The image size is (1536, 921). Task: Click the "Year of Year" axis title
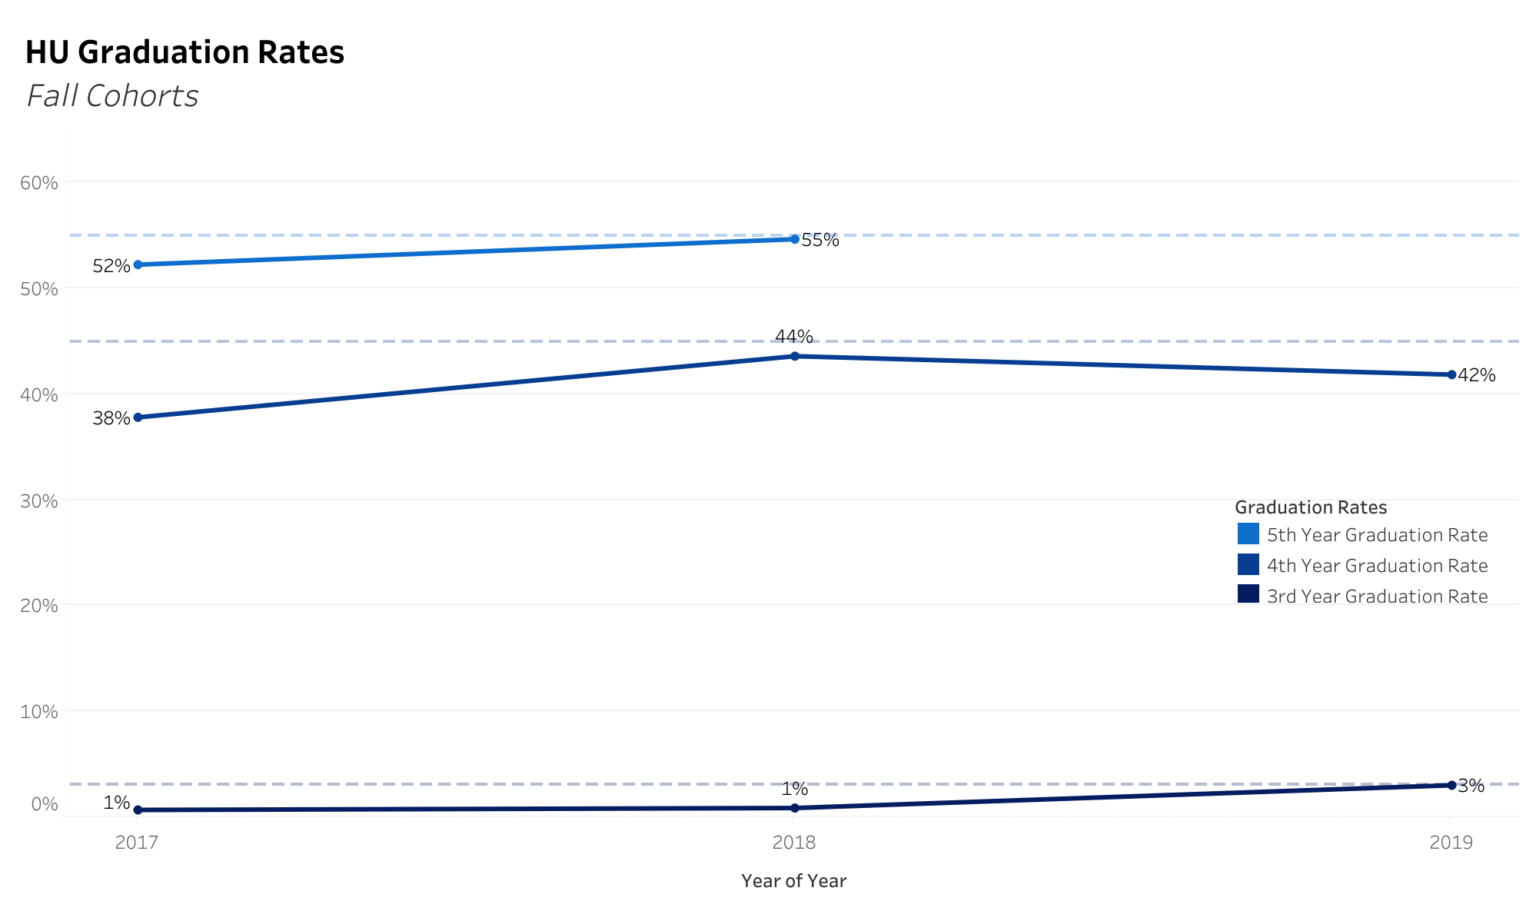pyautogui.click(x=794, y=881)
